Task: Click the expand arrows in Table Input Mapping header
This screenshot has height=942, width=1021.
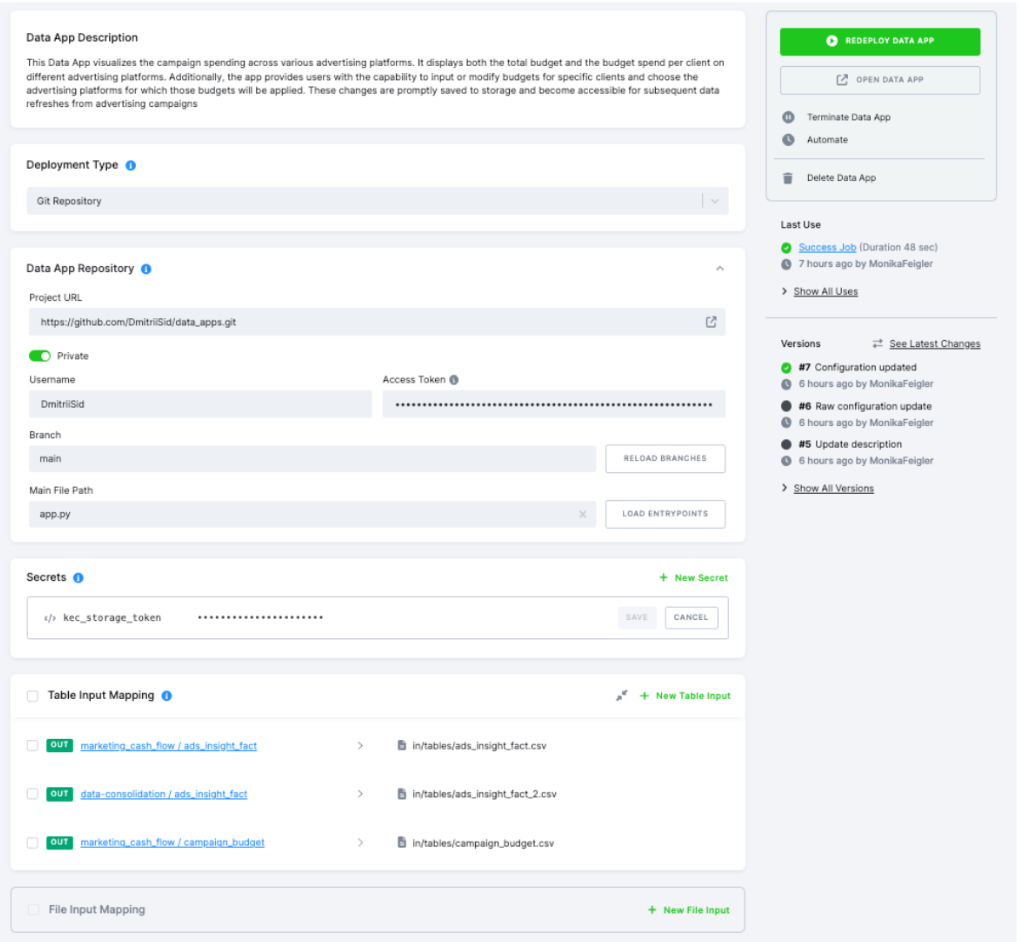Action: tap(621, 695)
